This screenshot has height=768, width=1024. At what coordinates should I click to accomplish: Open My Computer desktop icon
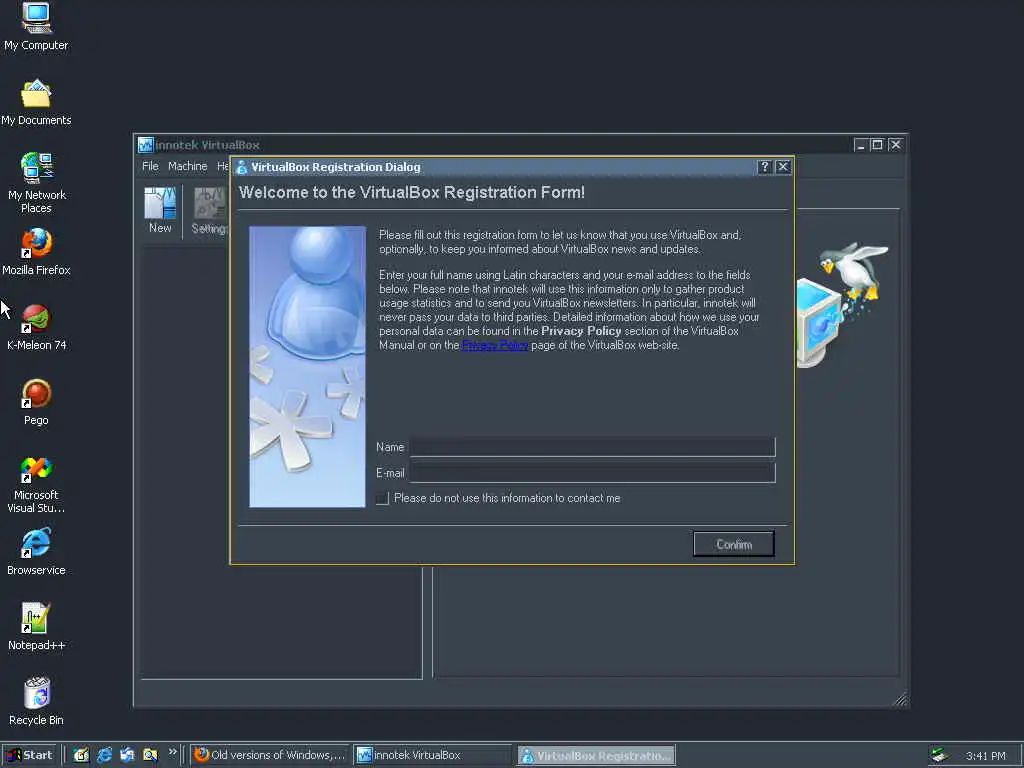pos(36,26)
